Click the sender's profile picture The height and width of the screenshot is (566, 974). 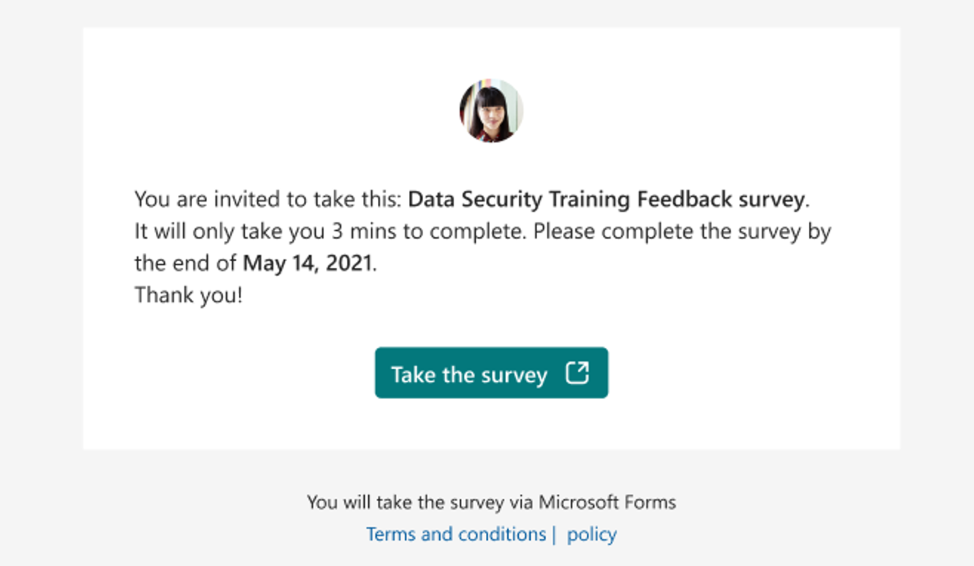point(491,110)
